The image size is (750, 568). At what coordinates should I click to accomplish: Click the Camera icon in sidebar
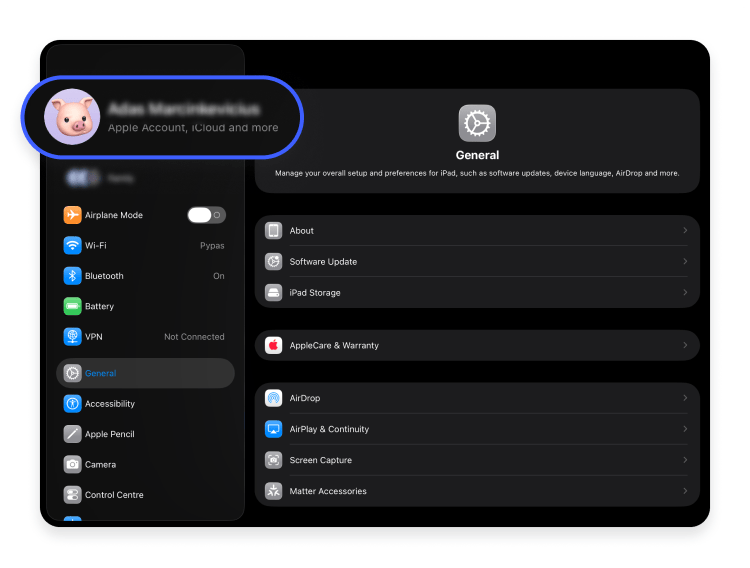(x=72, y=464)
